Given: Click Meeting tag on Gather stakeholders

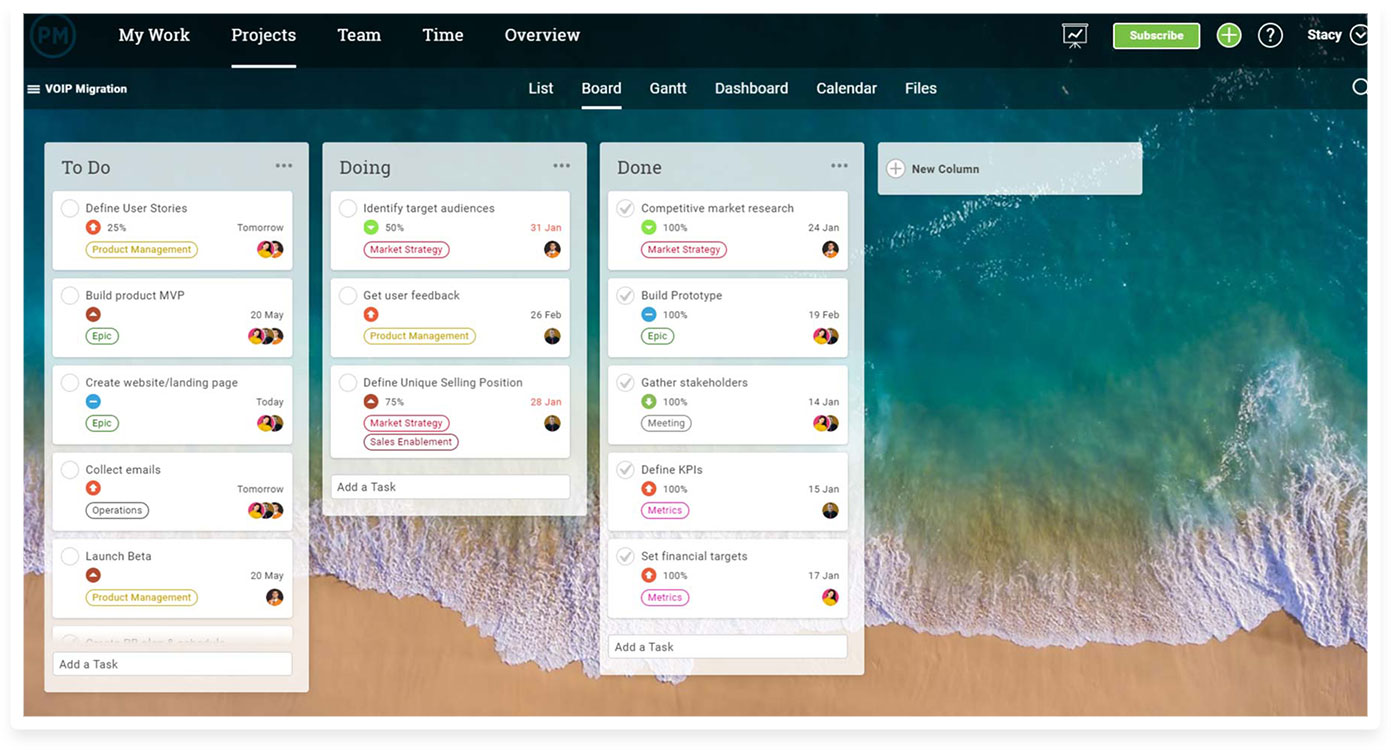Looking at the screenshot, I should click(666, 423).
